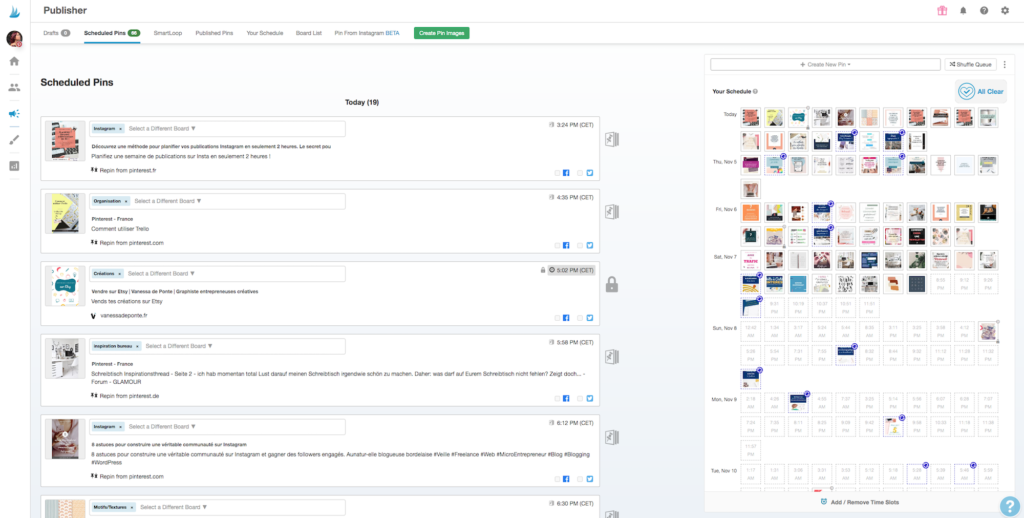Image resolution: width=1024 pixels, height=518 pixels.
Task: Open the blue help bubble at bottom right
Action: click(1009, 505)
